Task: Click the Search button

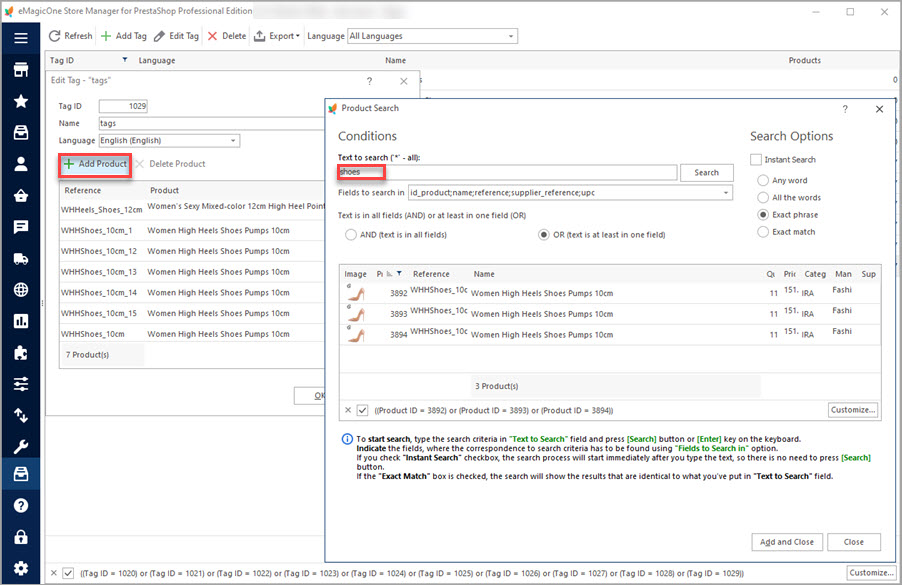Action: pyautogui.click(x=706, y=173)
